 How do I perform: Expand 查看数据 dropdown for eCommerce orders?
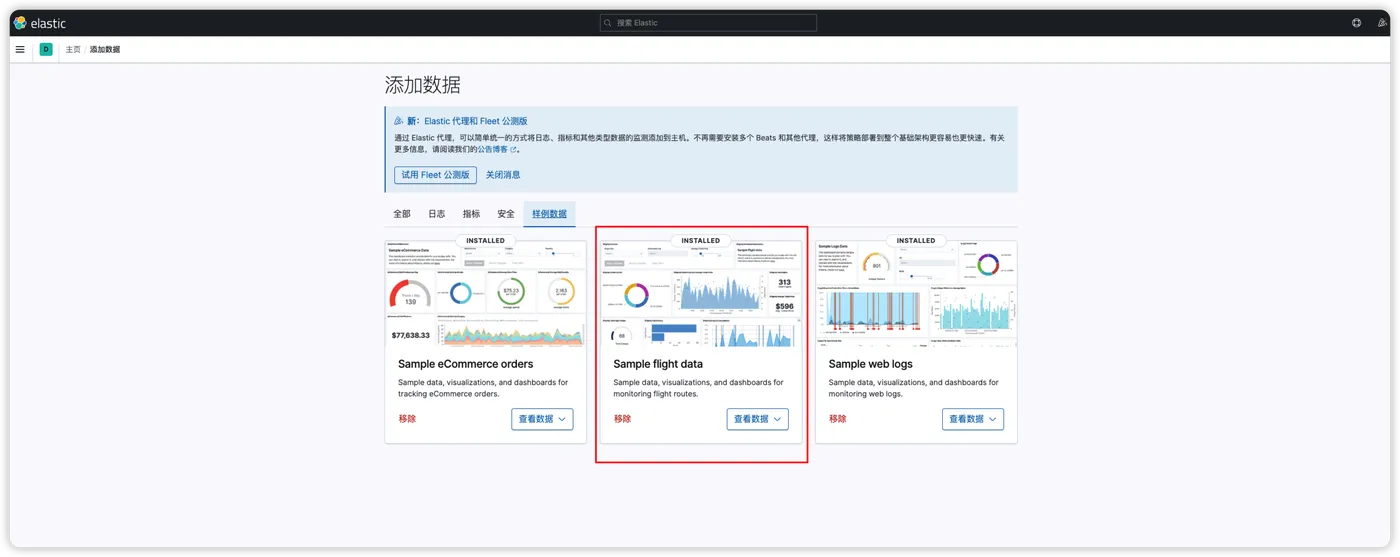542,419
